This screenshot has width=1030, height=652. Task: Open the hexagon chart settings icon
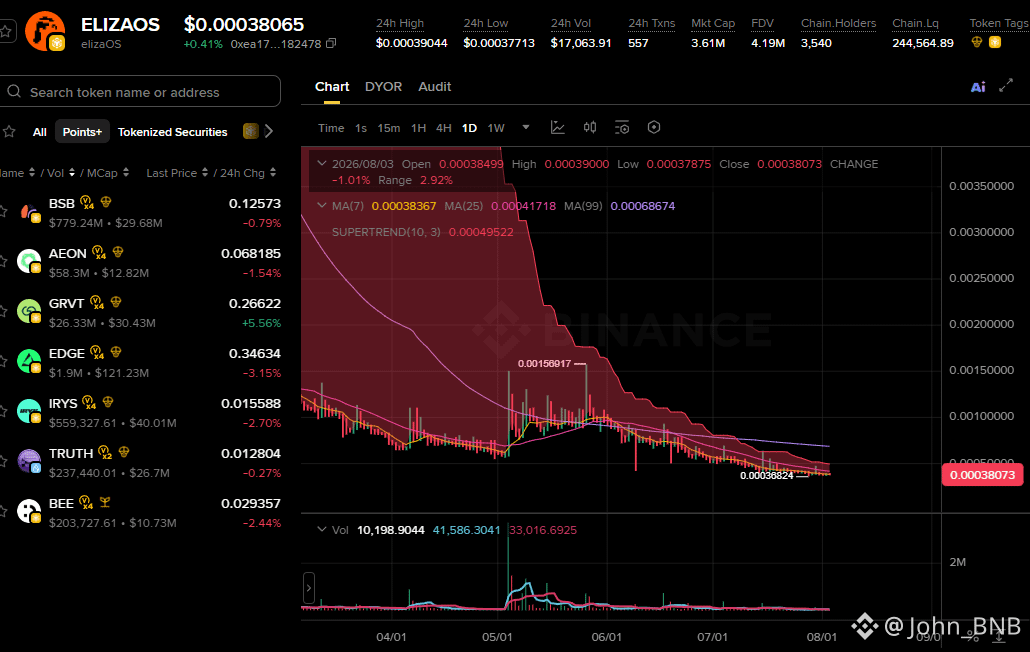coord(654,127)
